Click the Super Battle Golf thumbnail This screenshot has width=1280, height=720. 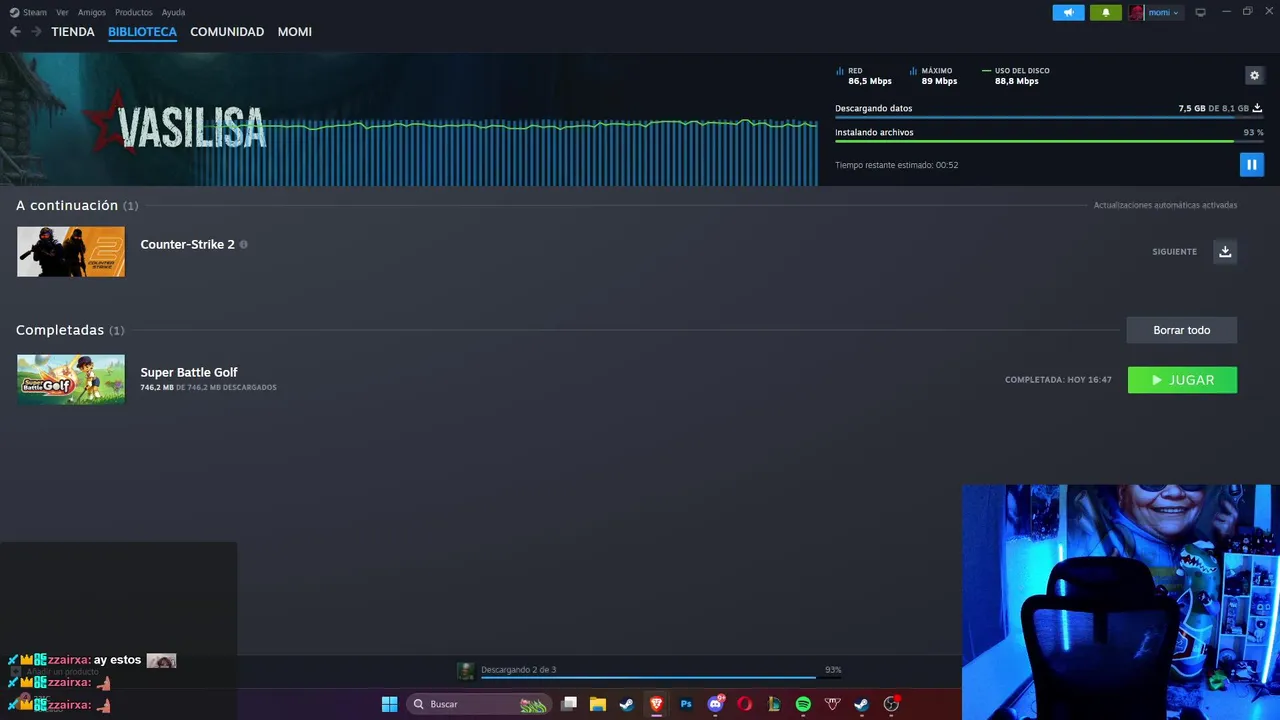click(71, 379)
